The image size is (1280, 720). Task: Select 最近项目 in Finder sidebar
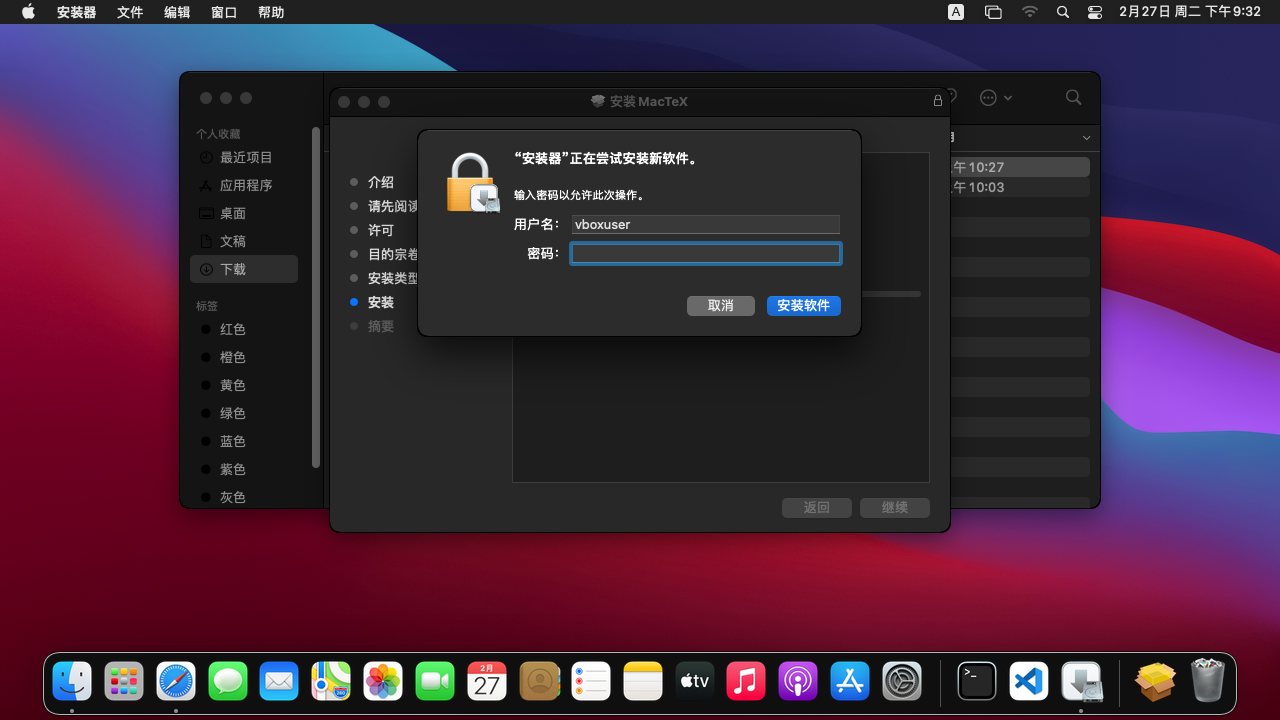244,157
